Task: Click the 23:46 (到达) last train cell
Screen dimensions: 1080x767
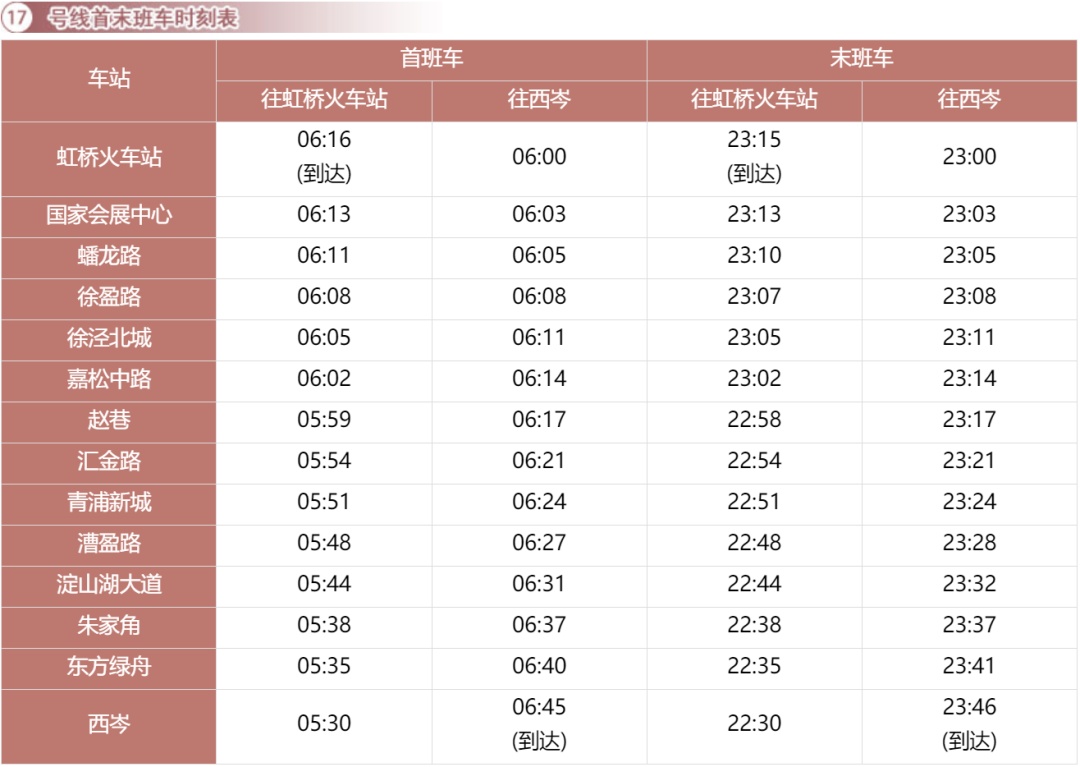Action: click(969, 724)
